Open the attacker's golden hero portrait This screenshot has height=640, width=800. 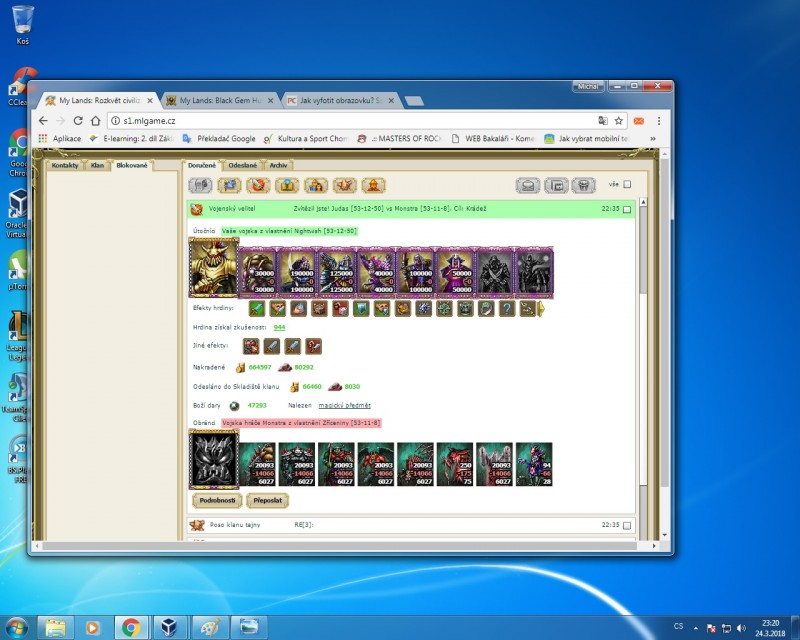(213, 267)
